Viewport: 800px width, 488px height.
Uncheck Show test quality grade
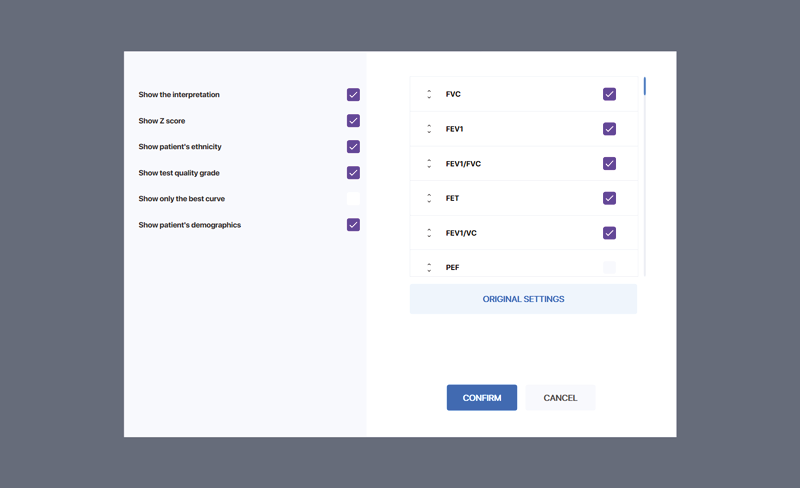pos(353,173)
